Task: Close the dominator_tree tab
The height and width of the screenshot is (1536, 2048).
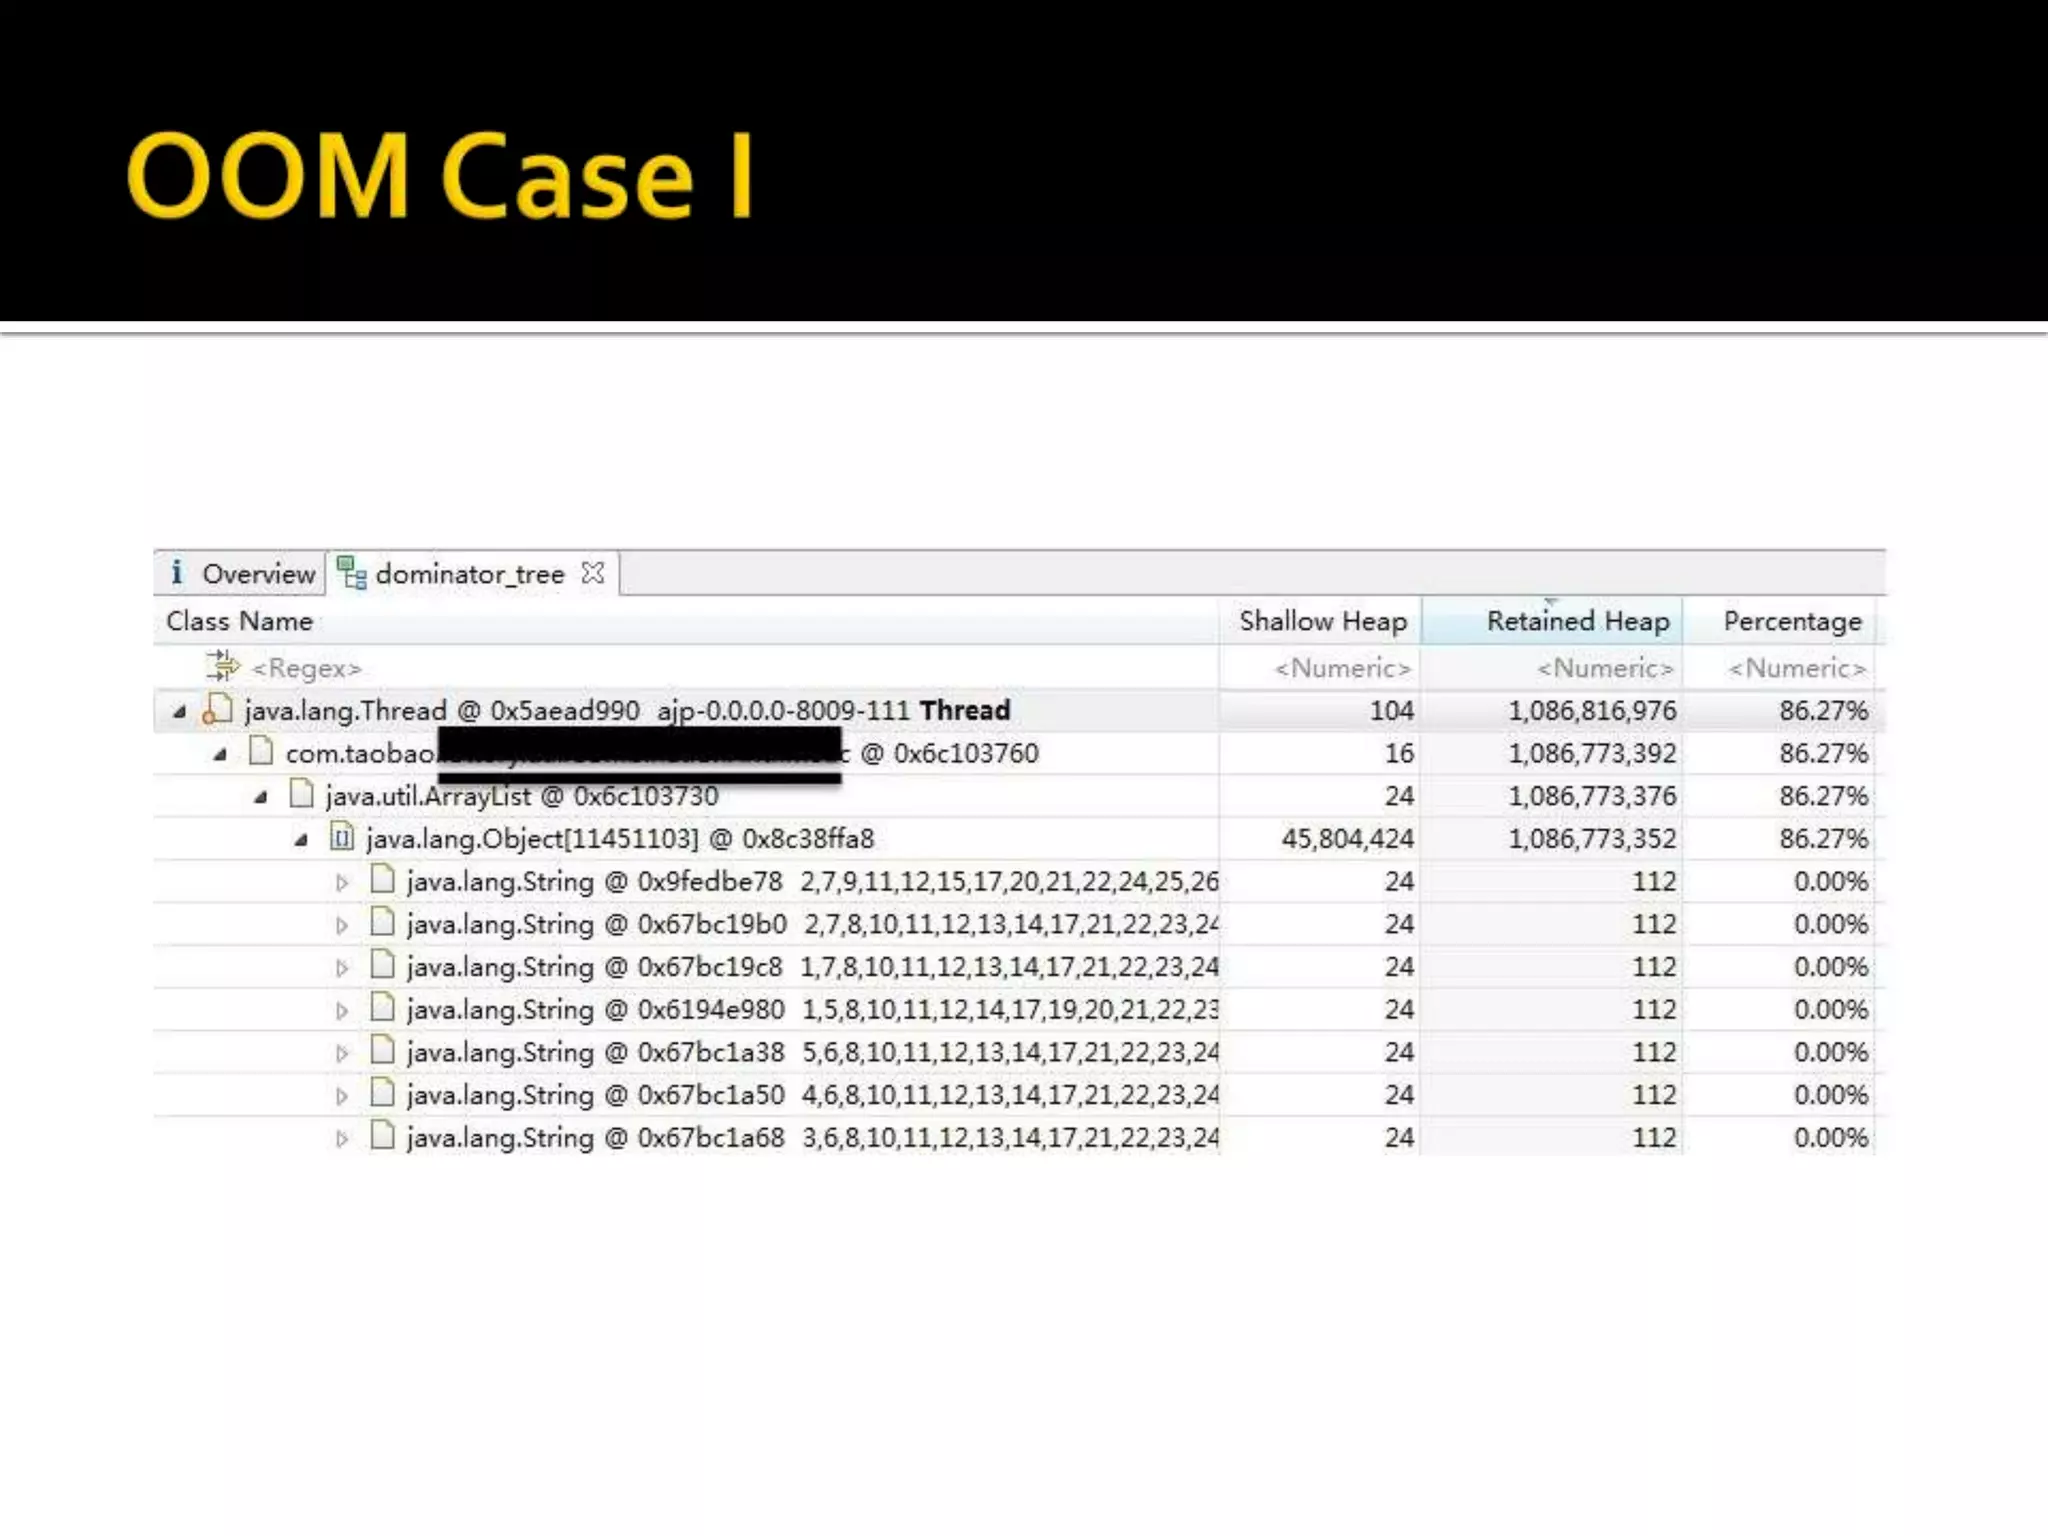Action: click(x=593, y=573)
